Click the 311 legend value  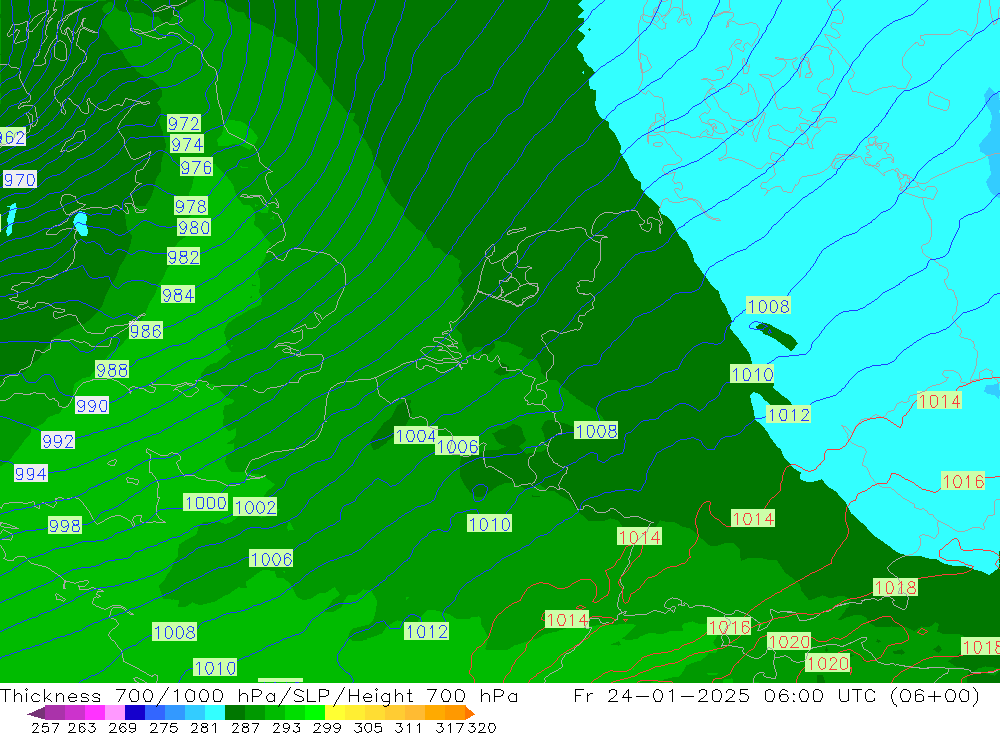click(x=408, y=727)
